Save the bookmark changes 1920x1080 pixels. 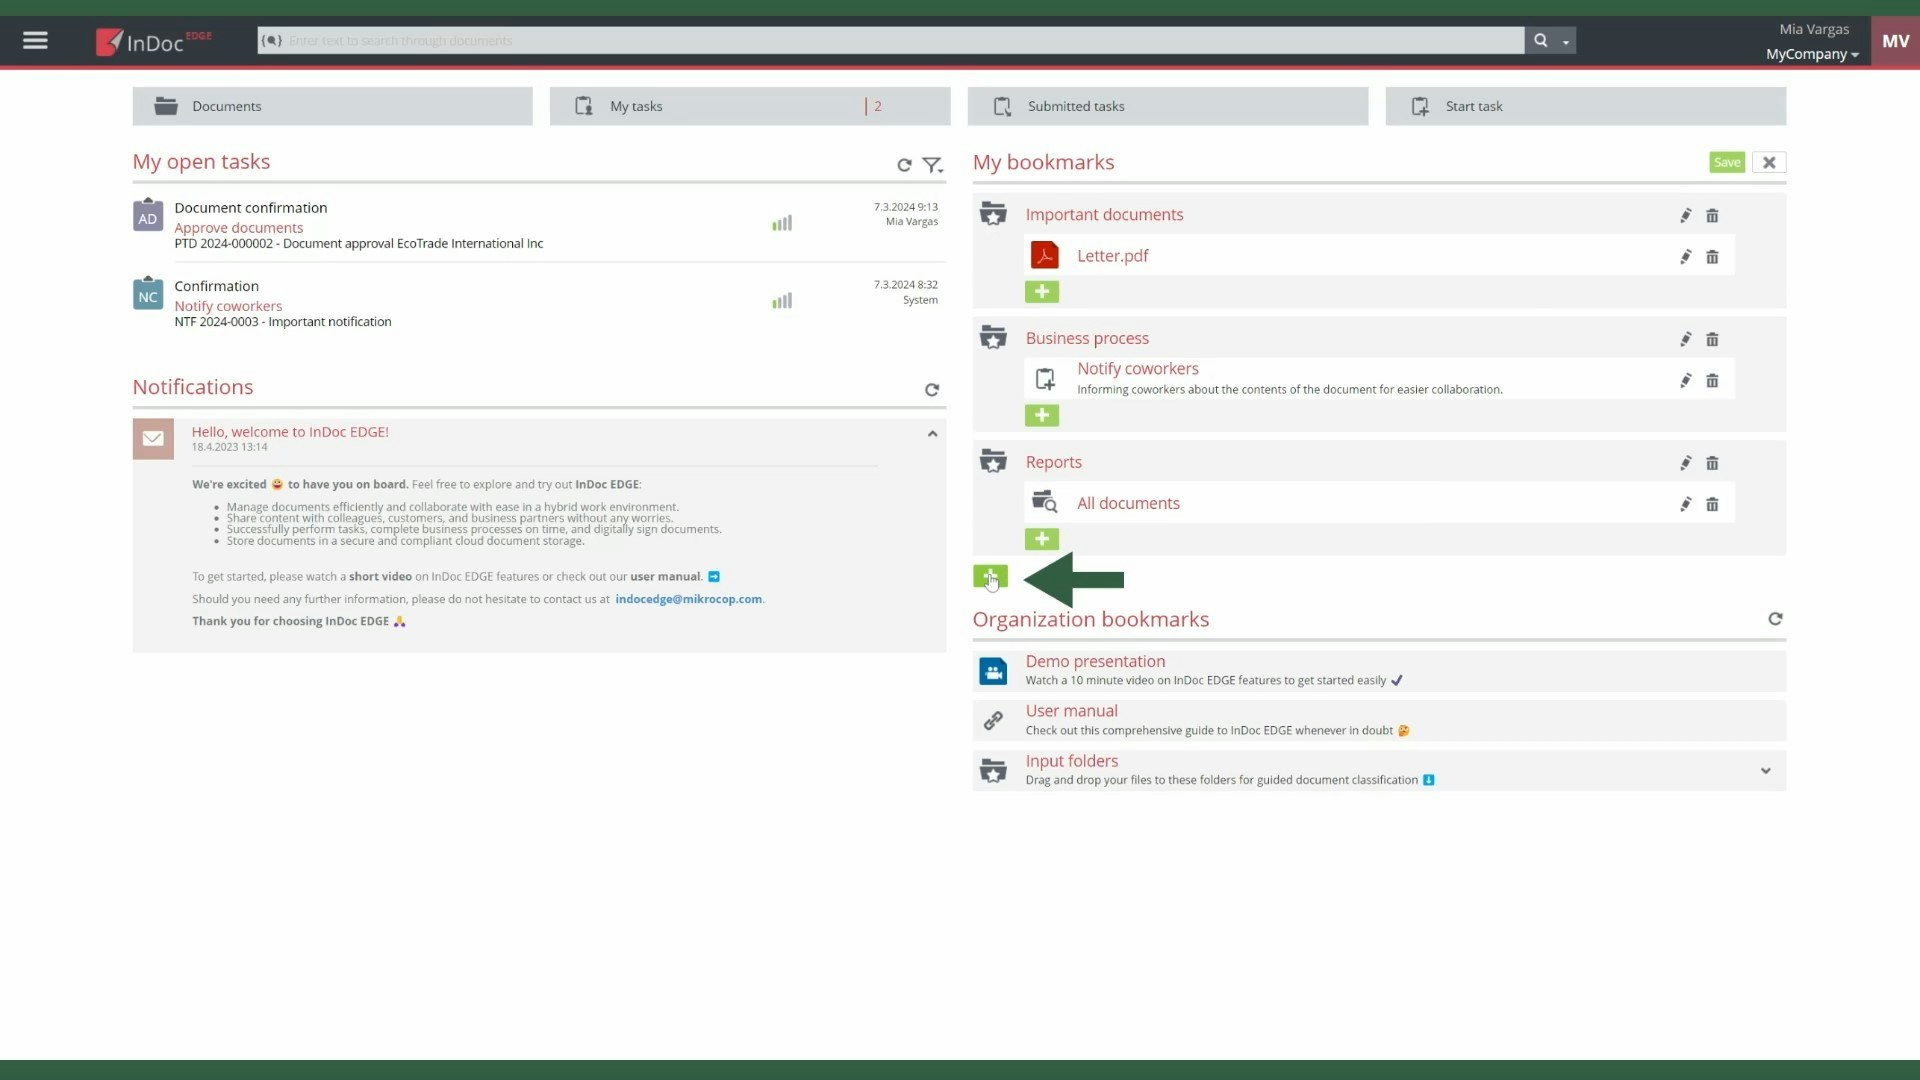tap(1726, 162)
